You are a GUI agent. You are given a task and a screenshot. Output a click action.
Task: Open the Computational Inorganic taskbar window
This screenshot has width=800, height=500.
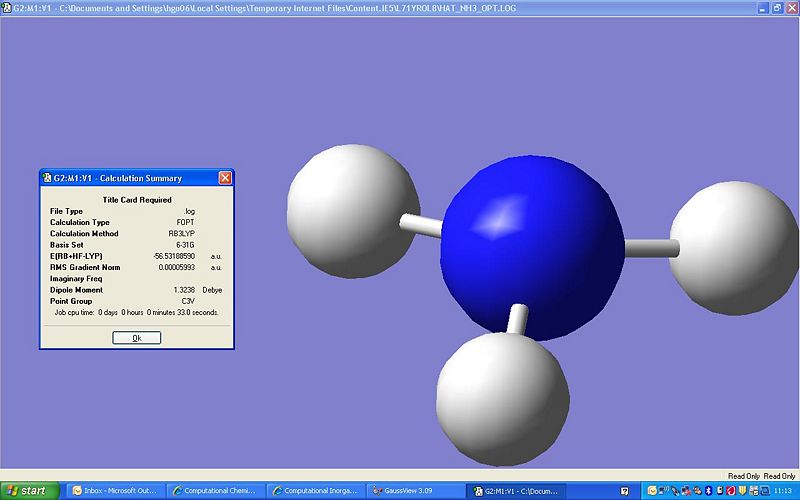[315, 491]
